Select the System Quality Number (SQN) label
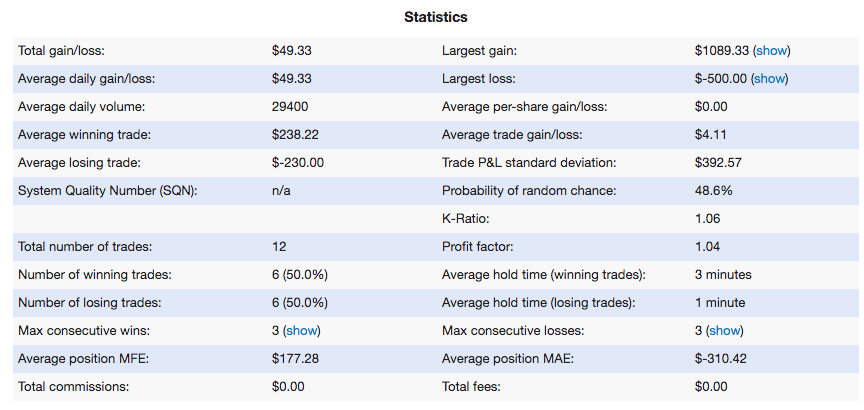This screenshot has width=864, height=410. click(107, 191)
